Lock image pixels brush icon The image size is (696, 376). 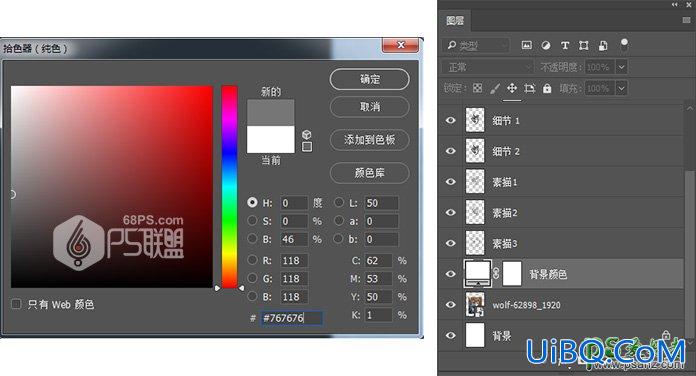pyautogui.click(x=494, y=88)
